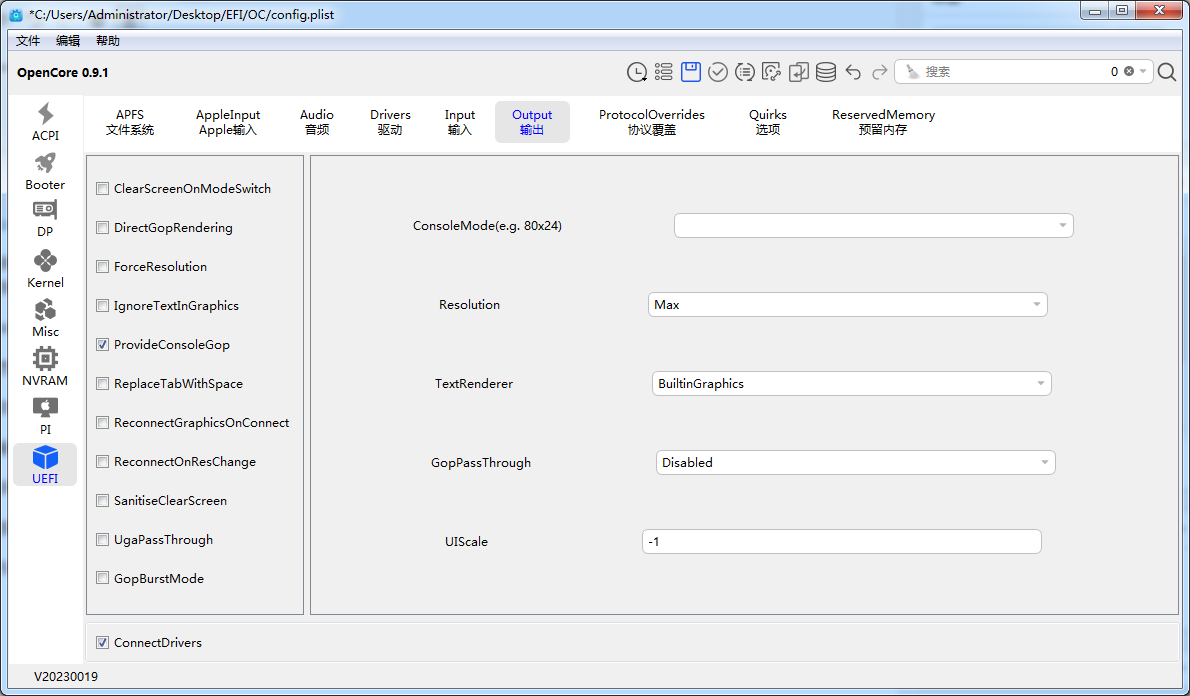The height and width of the screenshot is (696, 1190).
Task: Click the database stack icon in toolbar
Action: 826,72
